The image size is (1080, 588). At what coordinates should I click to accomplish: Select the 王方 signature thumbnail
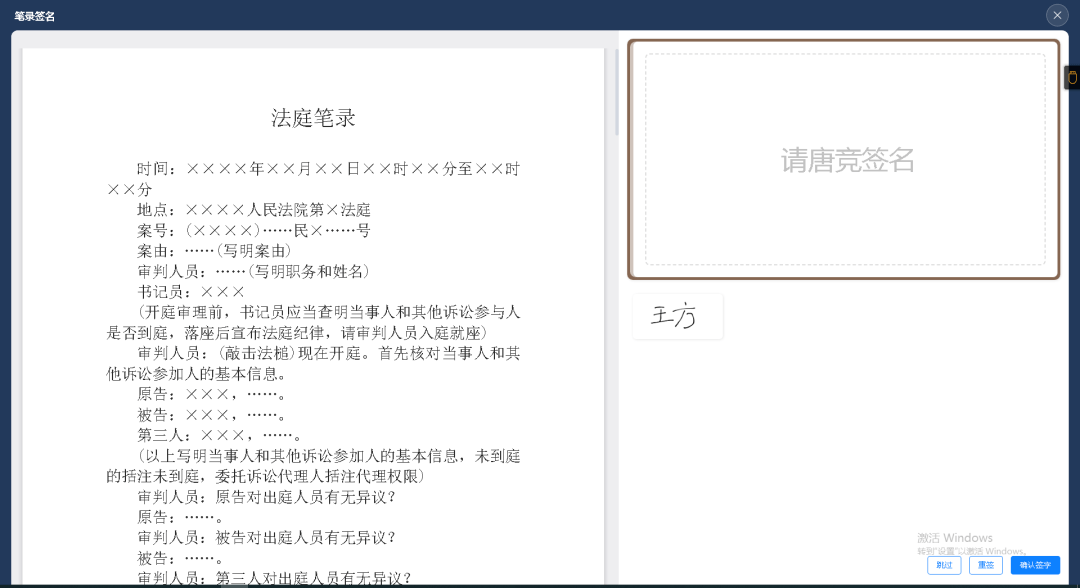(x=677, y=316)
